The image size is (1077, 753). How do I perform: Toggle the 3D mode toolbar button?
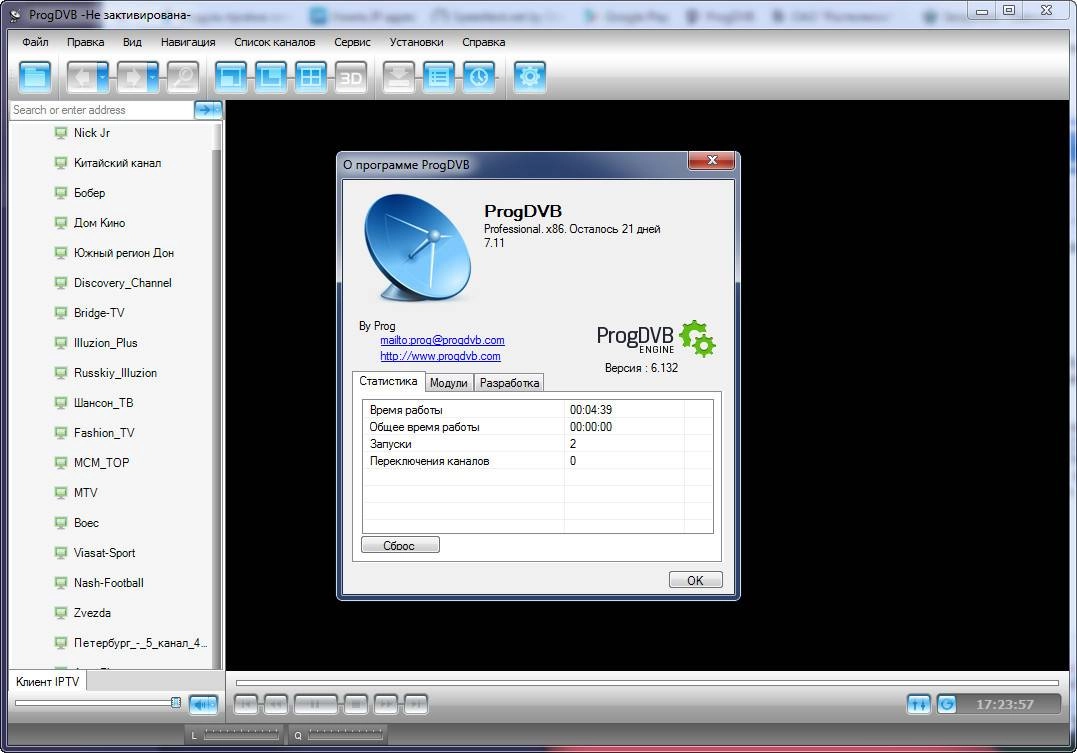pyautogui.click(x=351, y=77)
